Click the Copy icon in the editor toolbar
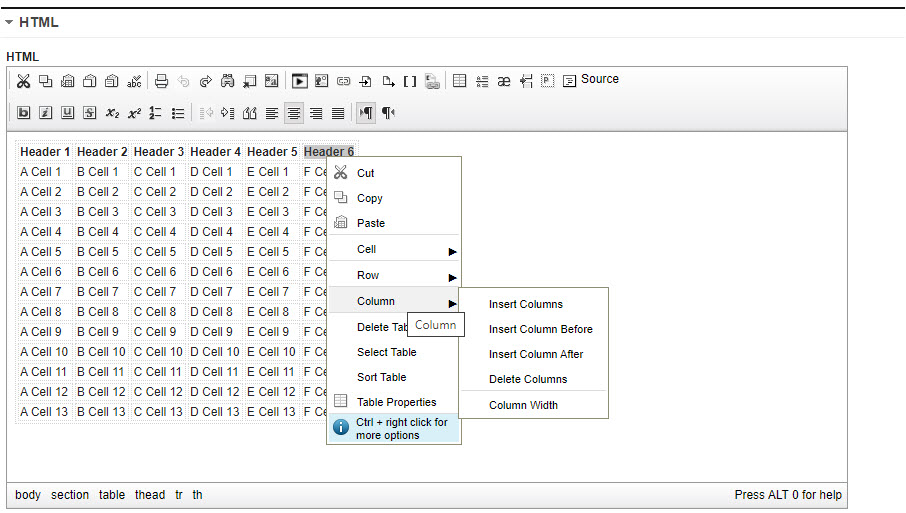 45,81
